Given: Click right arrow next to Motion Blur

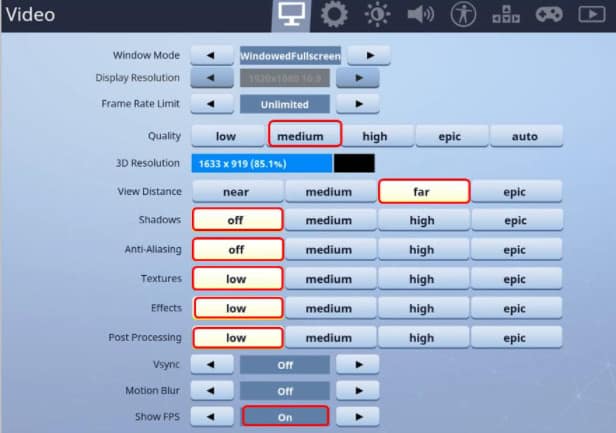Looking at the screenshot, I should point(358,391).
